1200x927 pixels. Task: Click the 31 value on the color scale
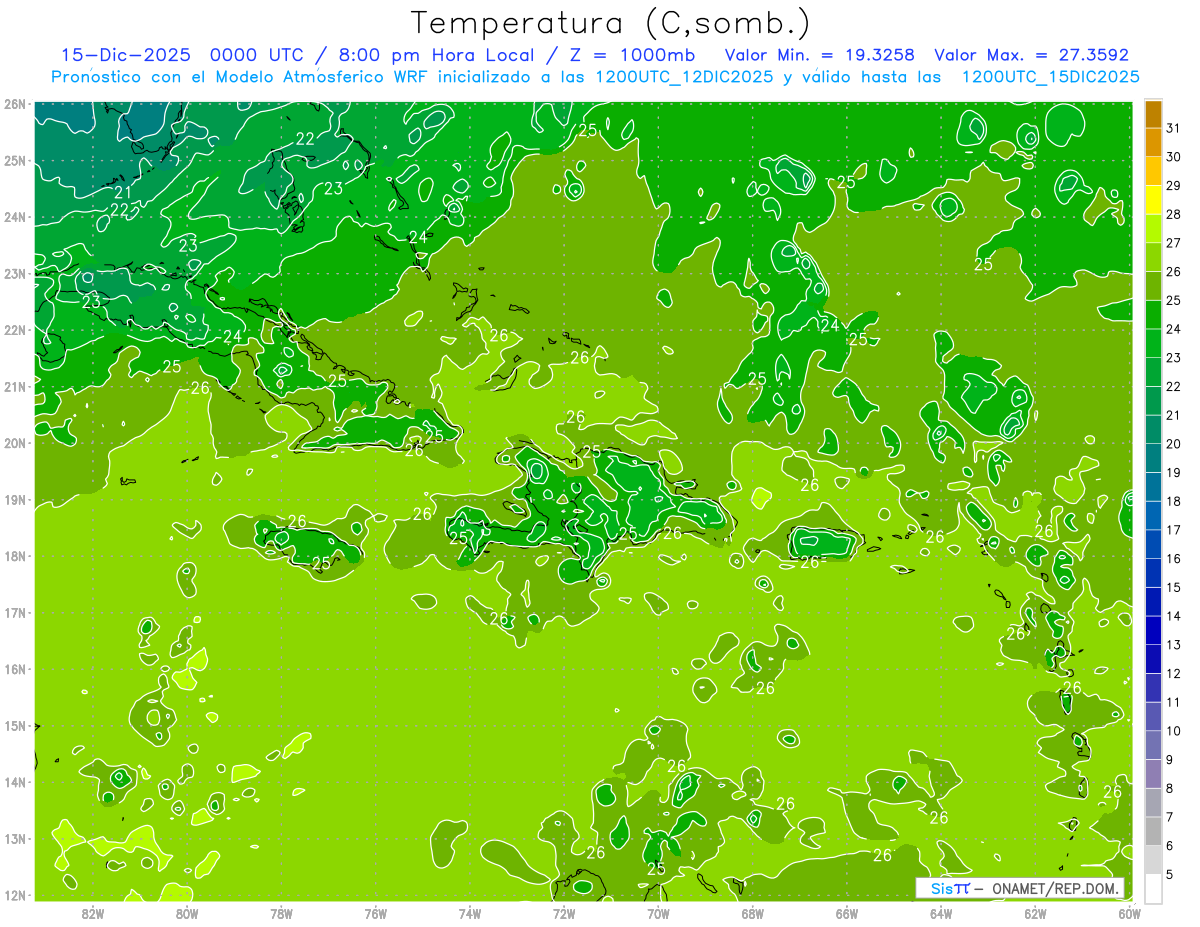(1173, 128)
